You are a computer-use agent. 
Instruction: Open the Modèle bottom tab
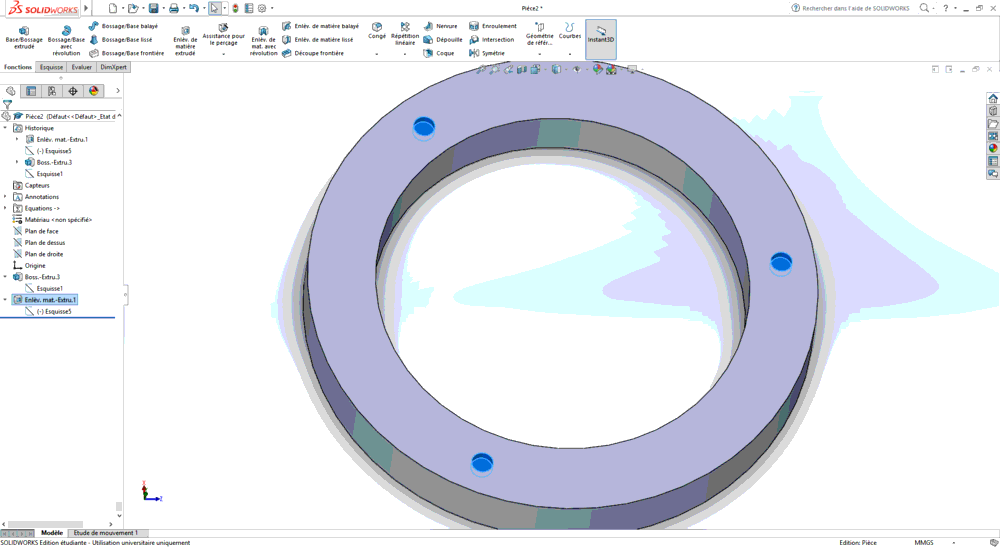pos(52,533)
